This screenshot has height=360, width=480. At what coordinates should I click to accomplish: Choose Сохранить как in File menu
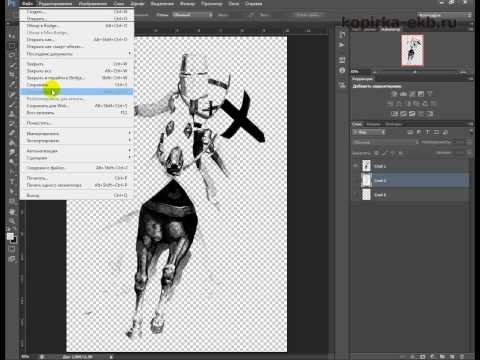point(77,92)
